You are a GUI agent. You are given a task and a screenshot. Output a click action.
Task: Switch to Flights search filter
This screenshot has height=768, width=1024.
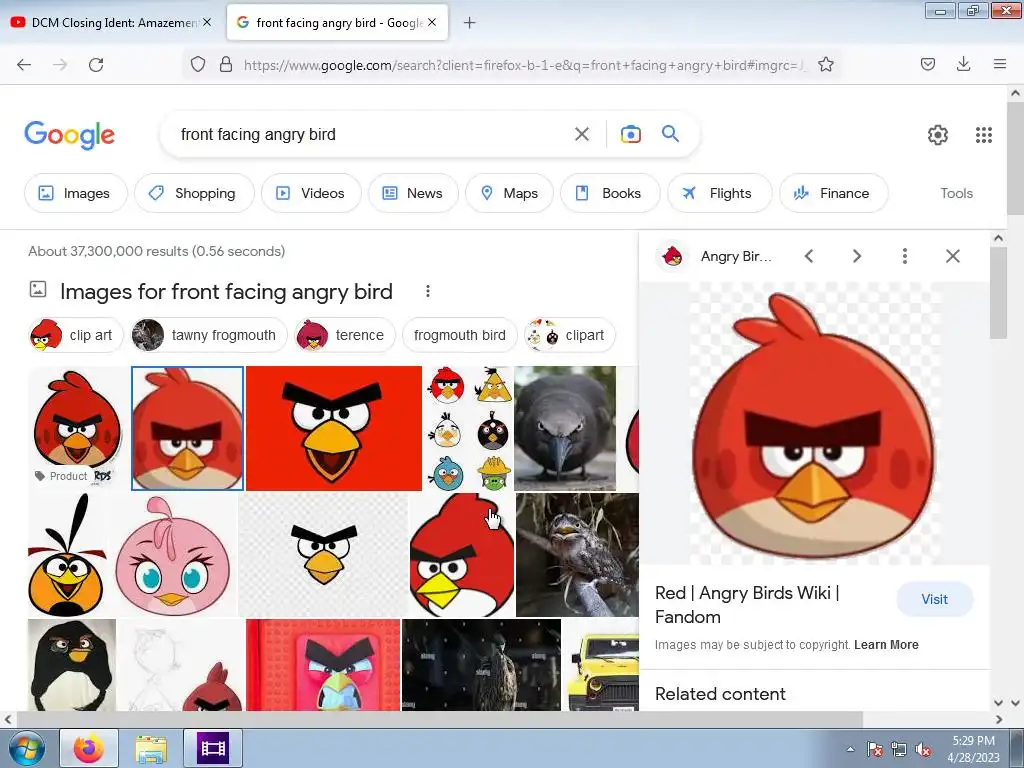tap(719, 193)
